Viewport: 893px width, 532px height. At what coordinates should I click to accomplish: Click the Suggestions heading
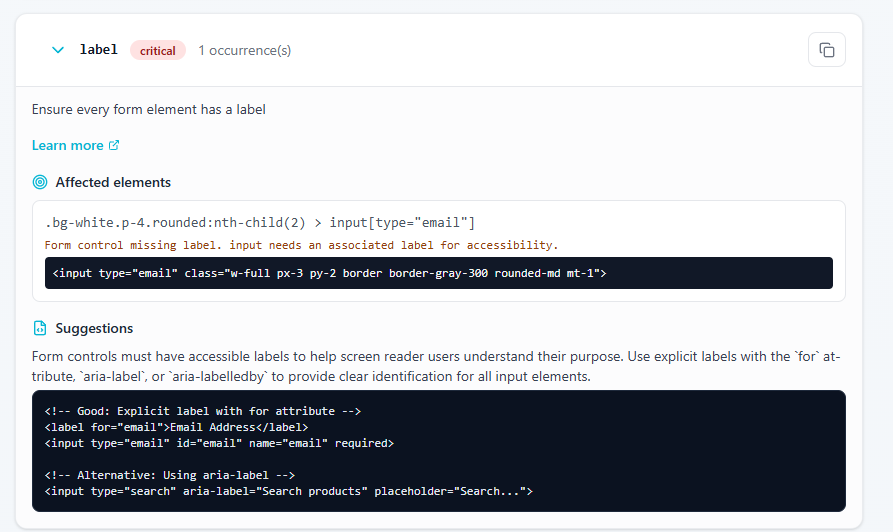pyautogui.click(x=94, y=328)
